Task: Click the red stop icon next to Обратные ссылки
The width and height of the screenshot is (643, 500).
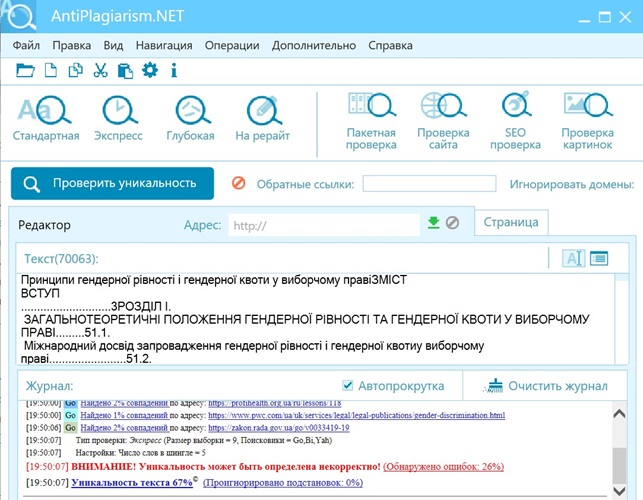Action: [x=238, y=183]
